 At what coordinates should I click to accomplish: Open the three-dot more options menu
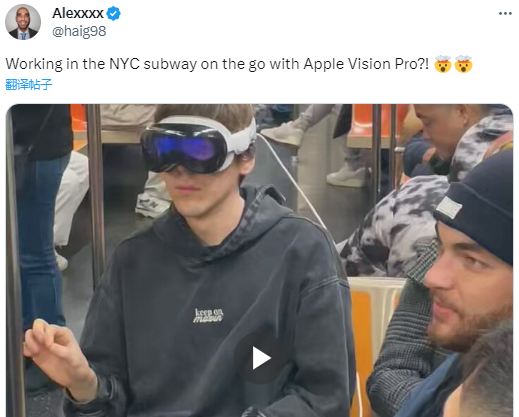coord(505,14)
